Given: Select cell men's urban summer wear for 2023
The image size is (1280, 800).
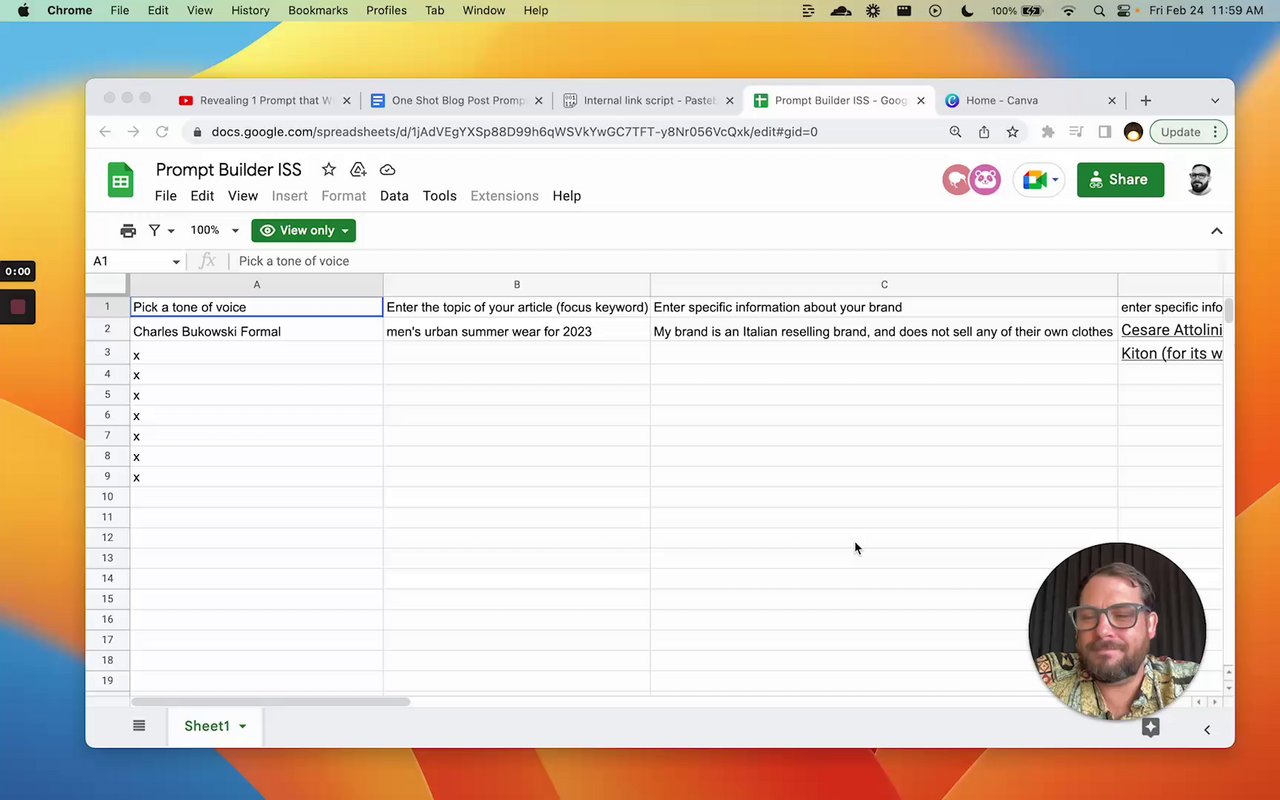Looking at the screenshot, I should [x=516, y=331].
